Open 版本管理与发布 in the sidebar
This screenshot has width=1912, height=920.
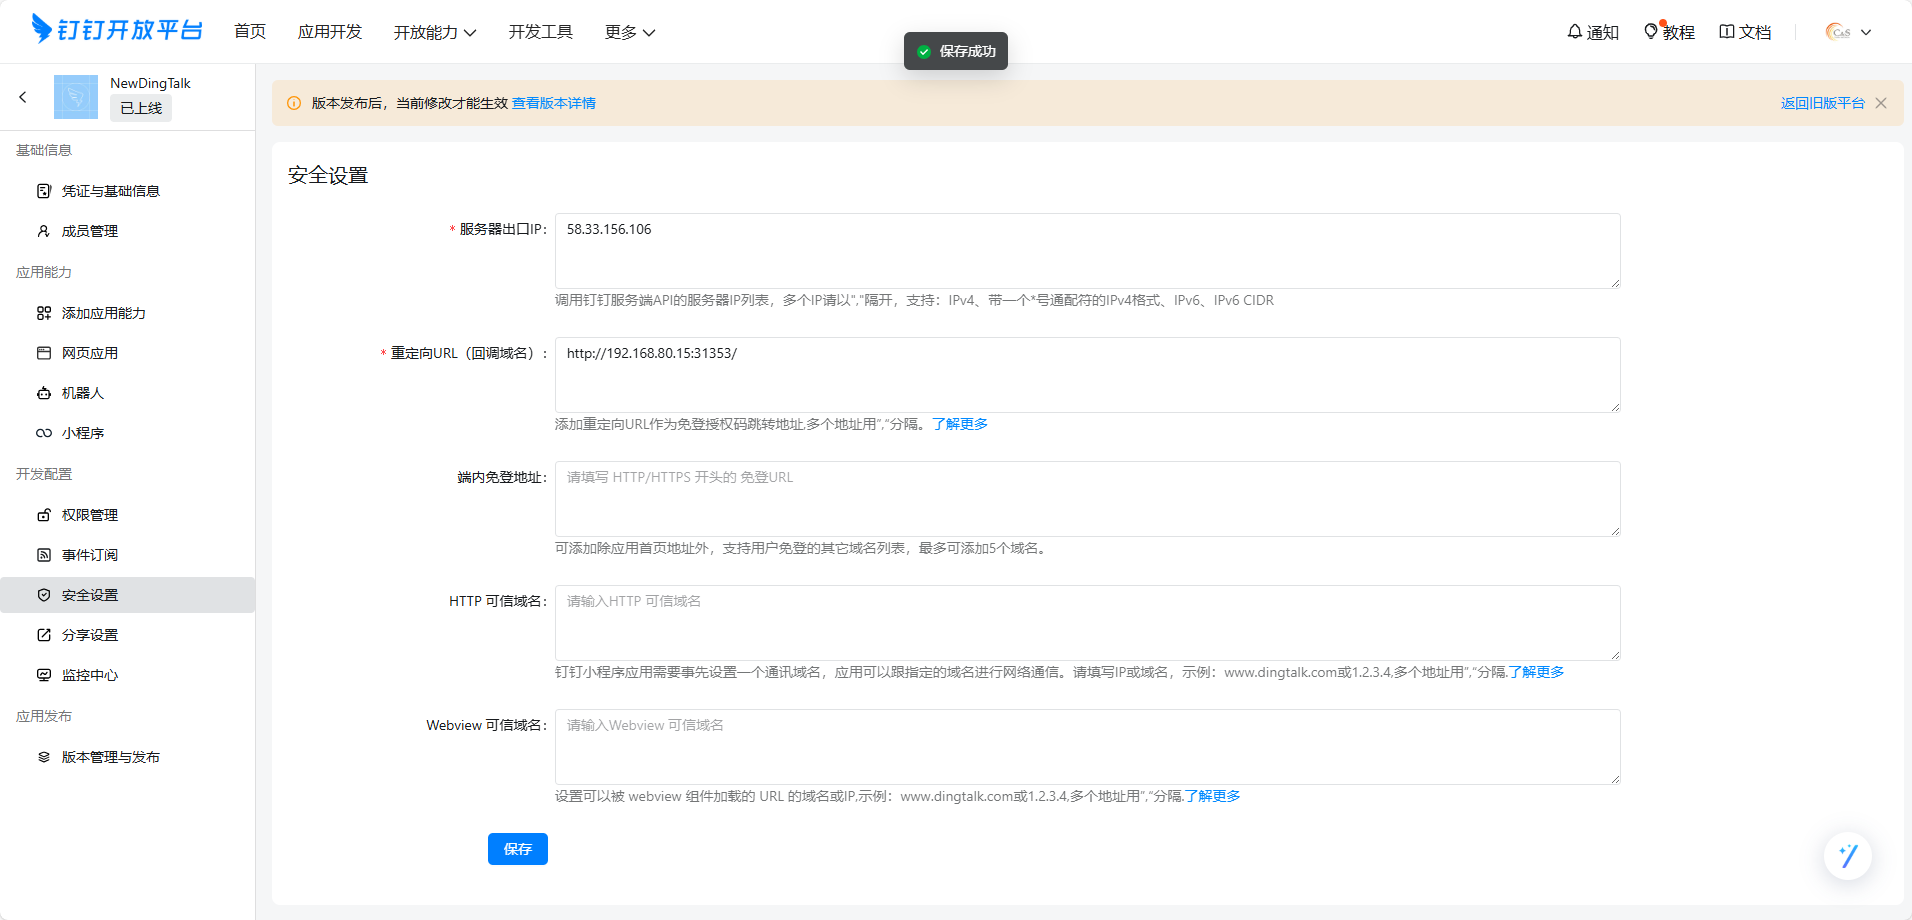point(110,757)
